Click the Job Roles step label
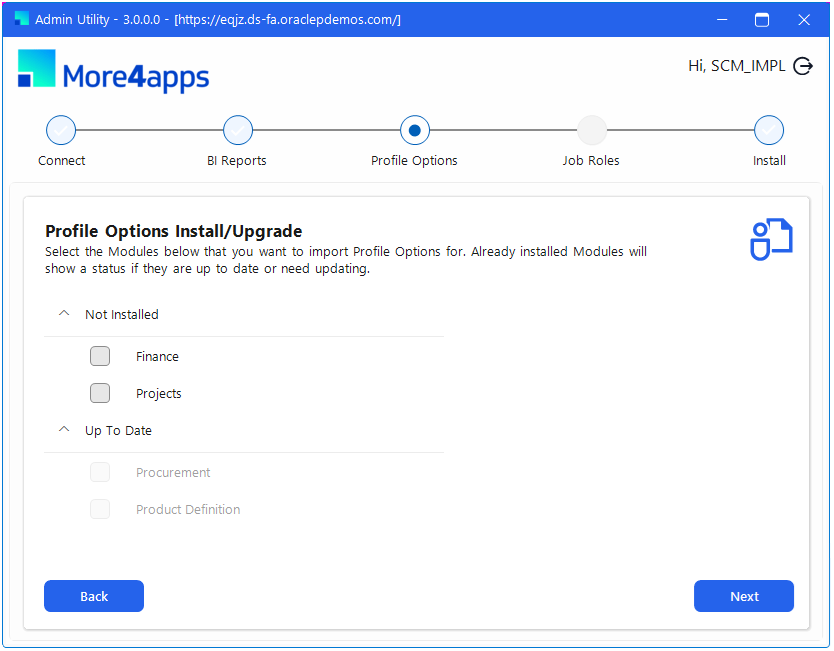Image resolution: width=834 pixels, height=651 pixels. click(x=591, y=161)
